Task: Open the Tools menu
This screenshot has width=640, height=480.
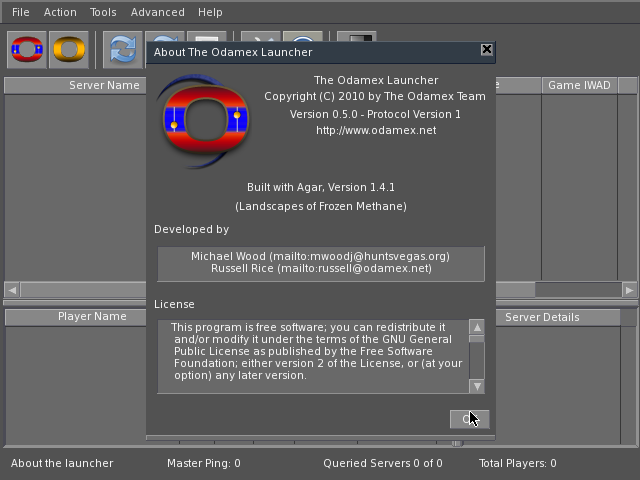Action: click(x=103, y=12)
